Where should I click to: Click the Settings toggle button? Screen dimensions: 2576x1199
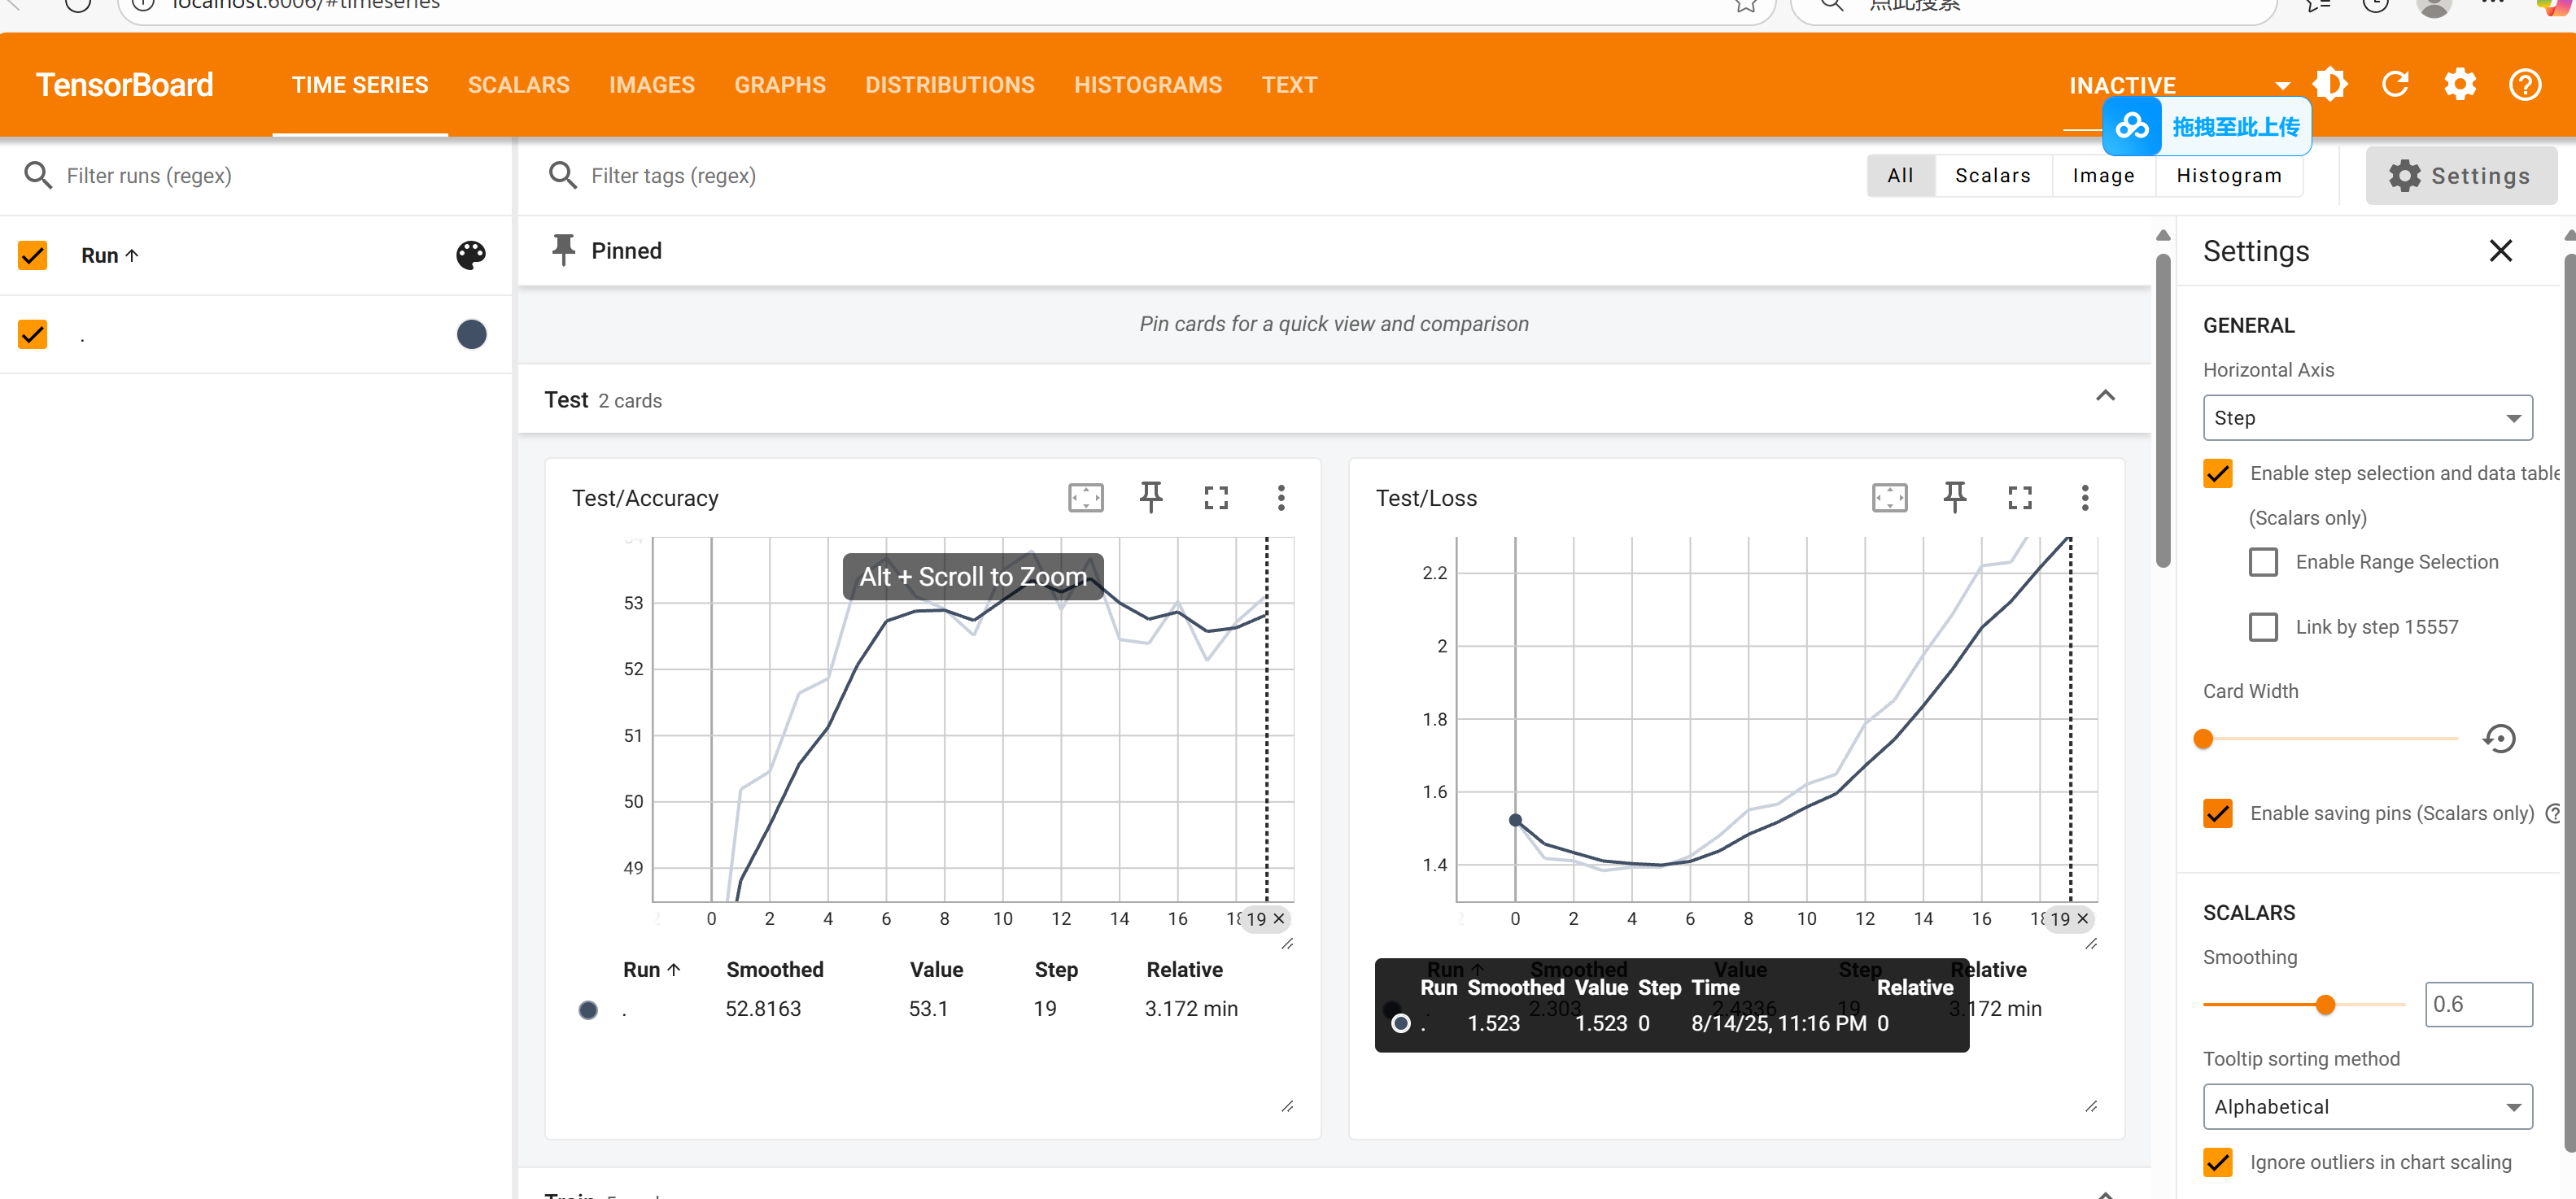pyautogui.click(x=2461, y=176)
